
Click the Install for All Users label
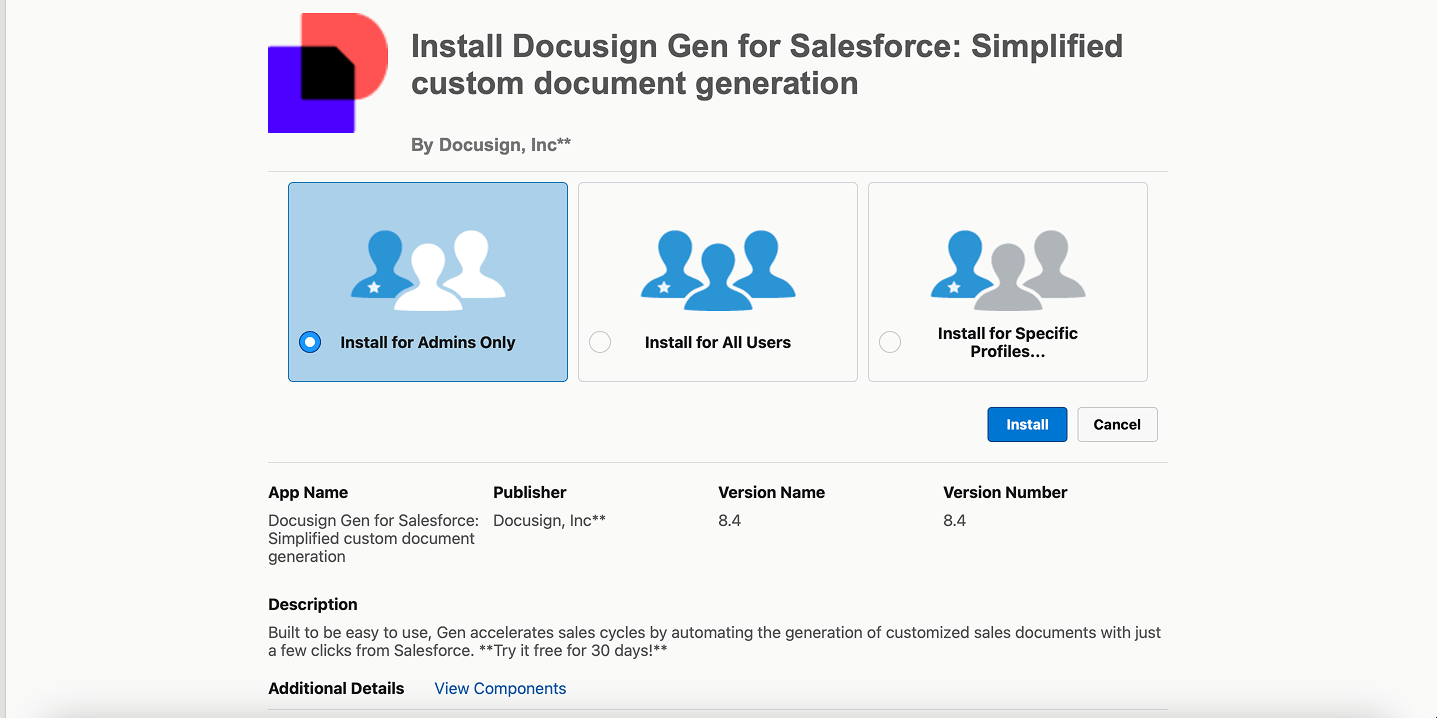pyautogui.click(x=718, y=342)
